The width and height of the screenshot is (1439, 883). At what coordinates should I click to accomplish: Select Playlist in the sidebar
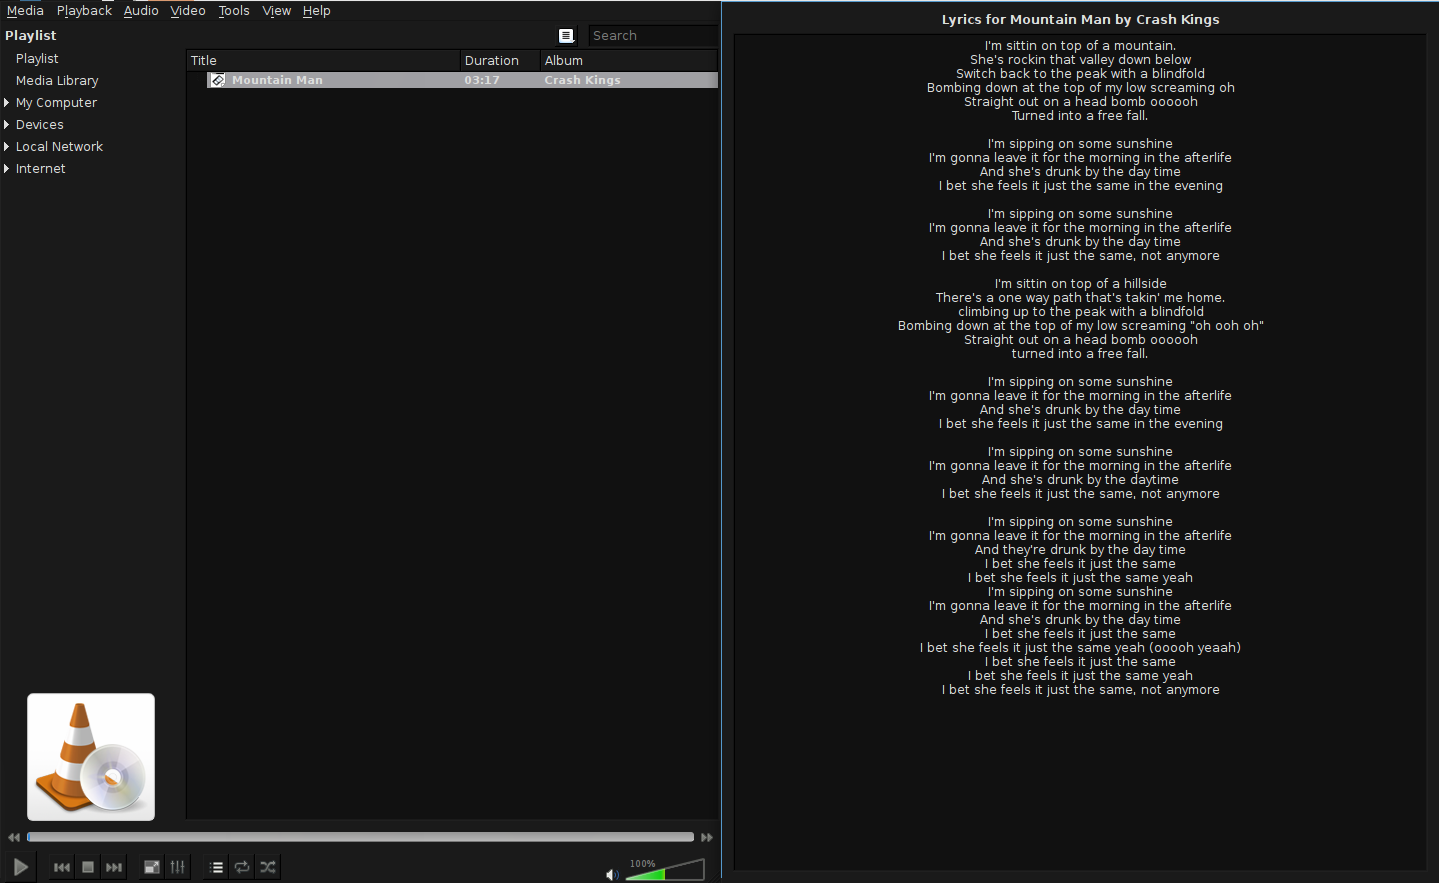37,59
